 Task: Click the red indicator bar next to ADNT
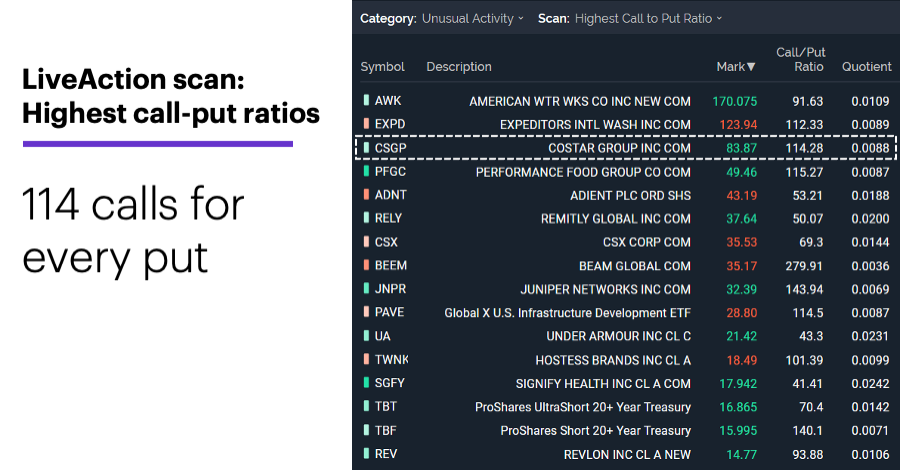366,195
